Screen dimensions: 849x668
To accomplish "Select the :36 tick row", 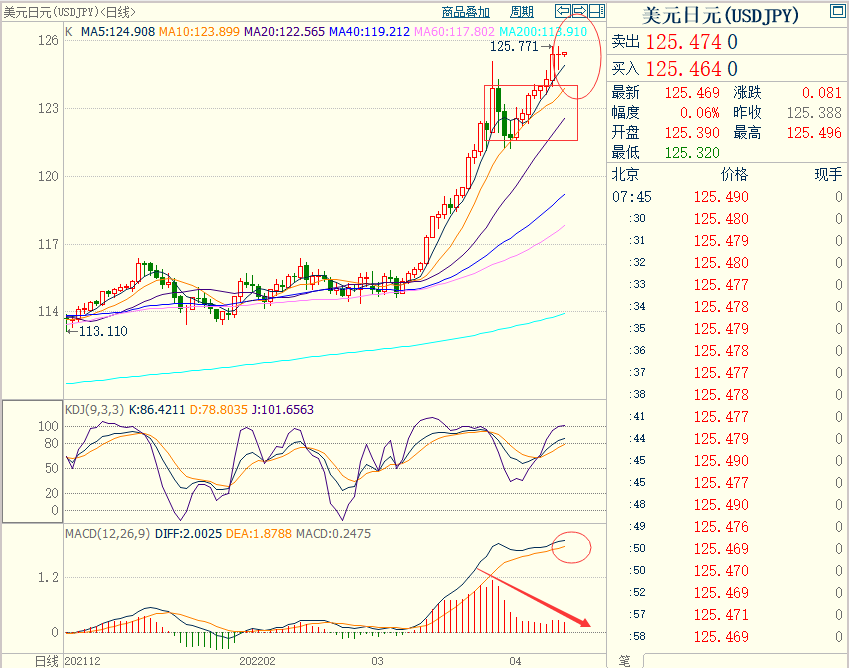I will click(x=727, y=351).
